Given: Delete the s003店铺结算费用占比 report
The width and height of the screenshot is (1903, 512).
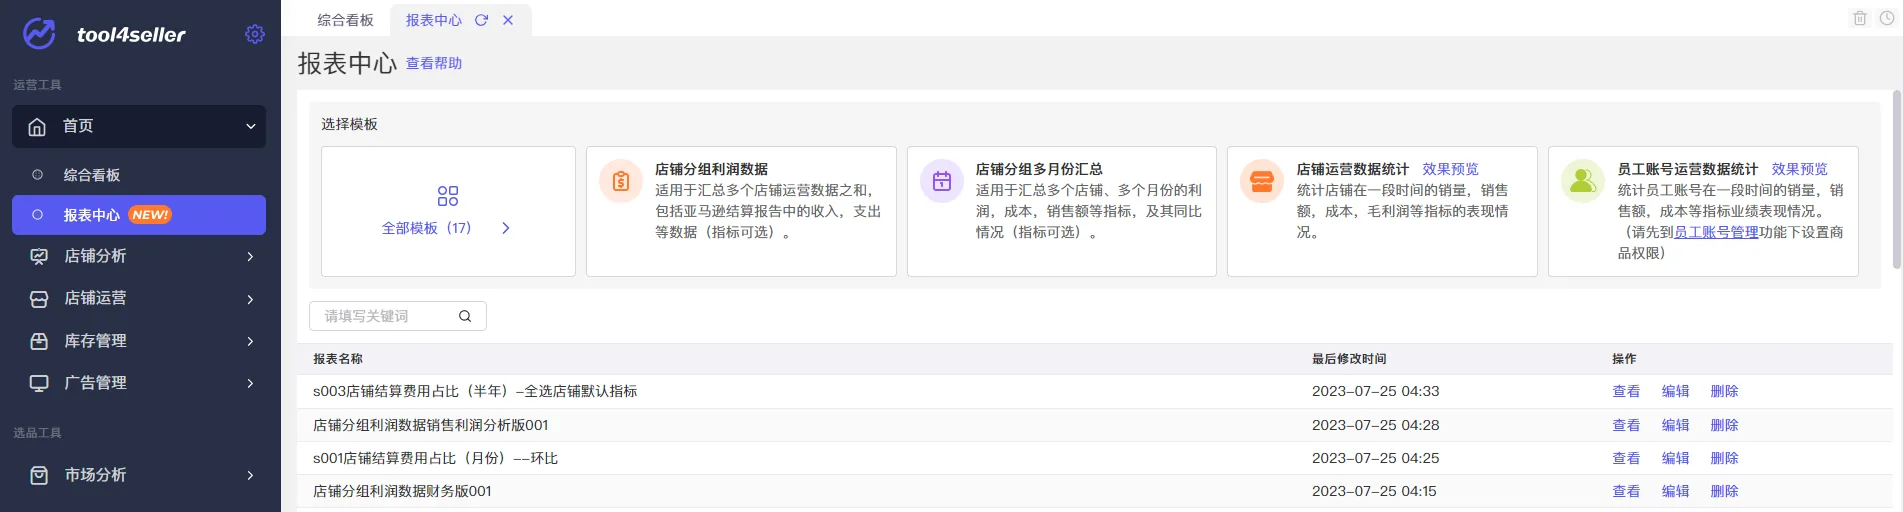Looking at the screenshot, I should (x=1724, y=391).
